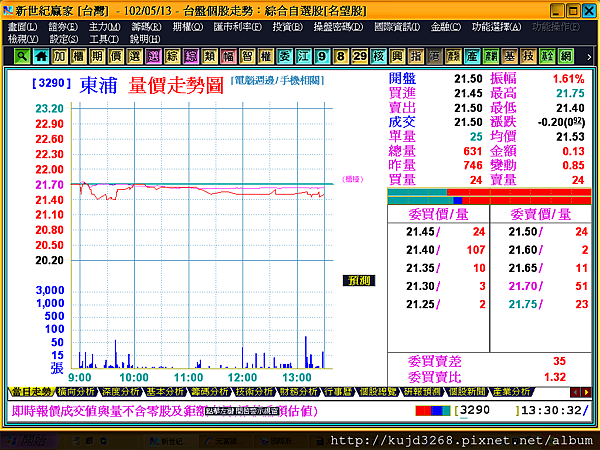Viewport: 600px width, 450px height.
Task: Click the yellow 選 toolbar icon
Action: (135, 56)
